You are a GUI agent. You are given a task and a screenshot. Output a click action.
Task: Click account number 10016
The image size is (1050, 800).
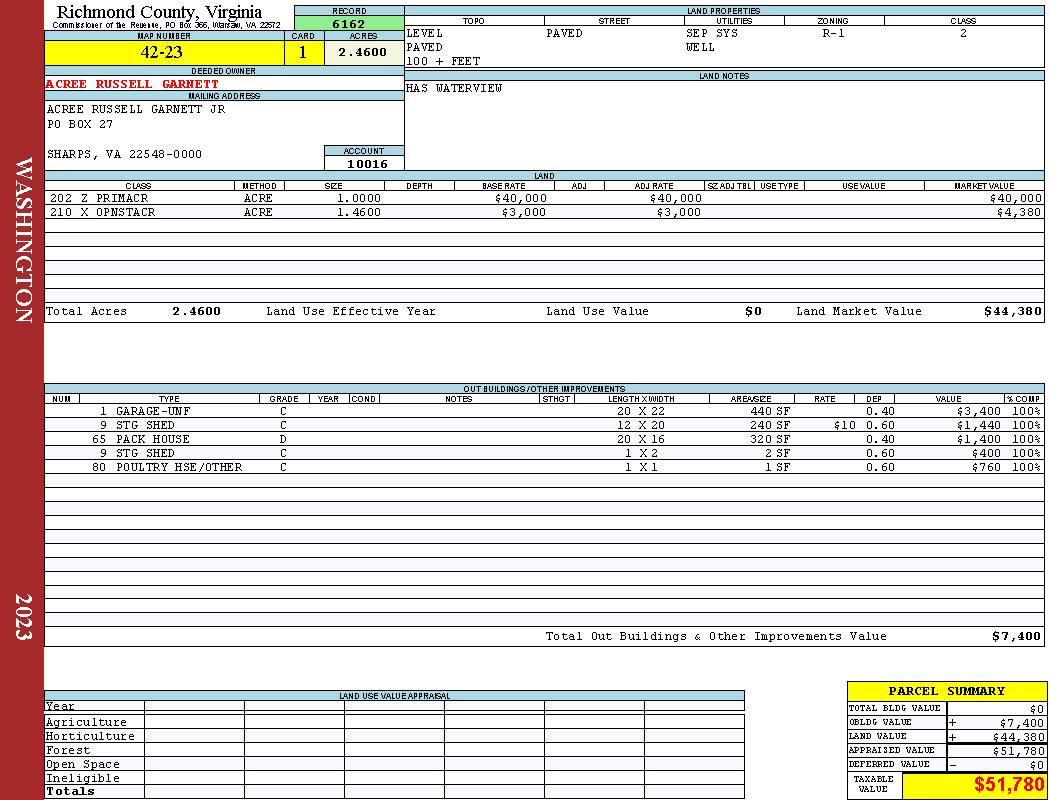(x=366, y=163)
